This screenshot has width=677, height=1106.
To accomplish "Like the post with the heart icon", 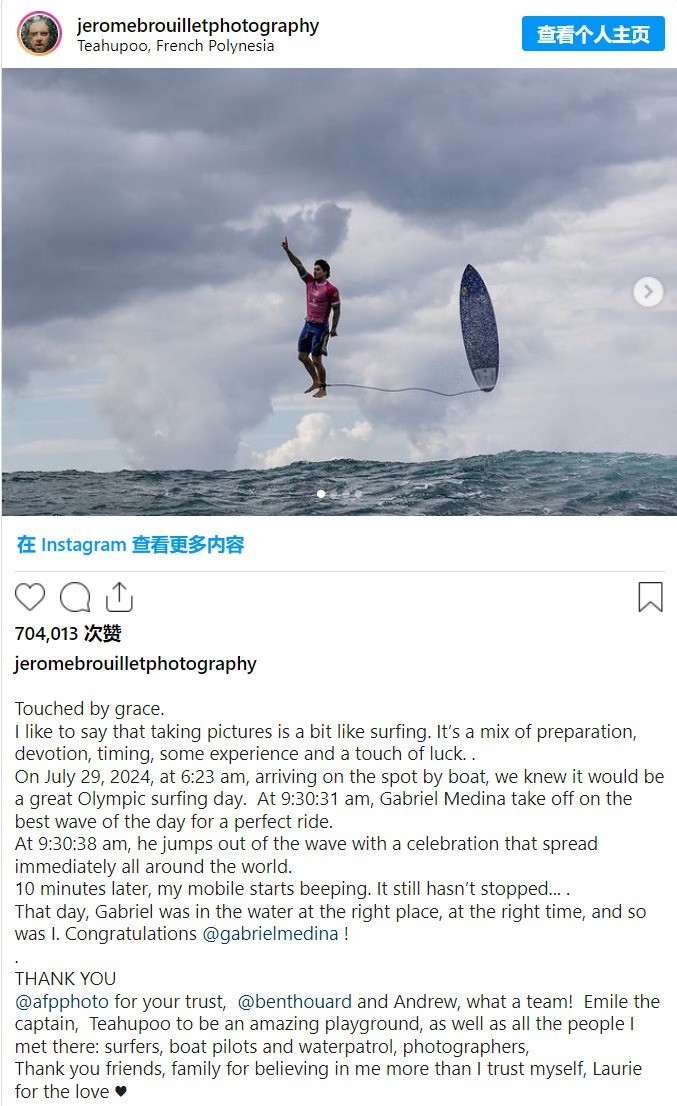I will [x=30, y=597].
